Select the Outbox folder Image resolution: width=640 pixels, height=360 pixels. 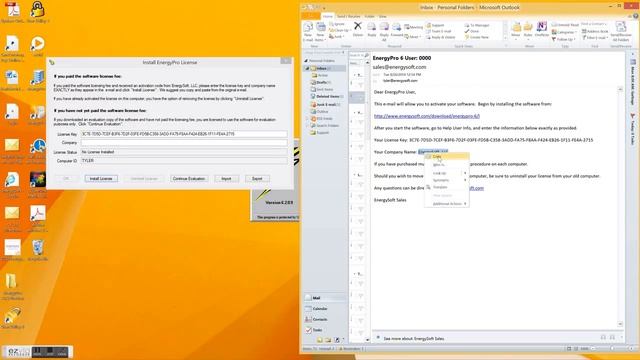tap(320, 111)
